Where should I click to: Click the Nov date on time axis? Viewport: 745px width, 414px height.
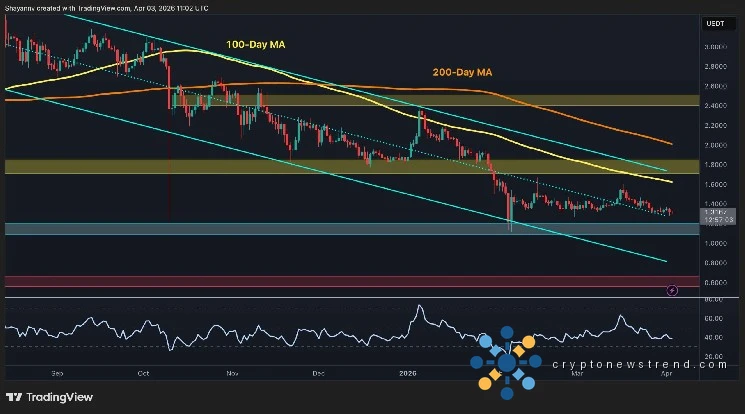click(231, 373)
